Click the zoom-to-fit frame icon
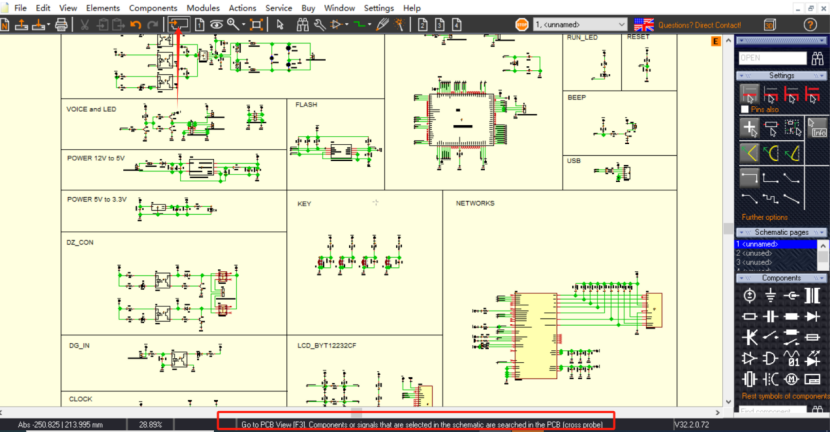830x432 pixels. point(256,24)
